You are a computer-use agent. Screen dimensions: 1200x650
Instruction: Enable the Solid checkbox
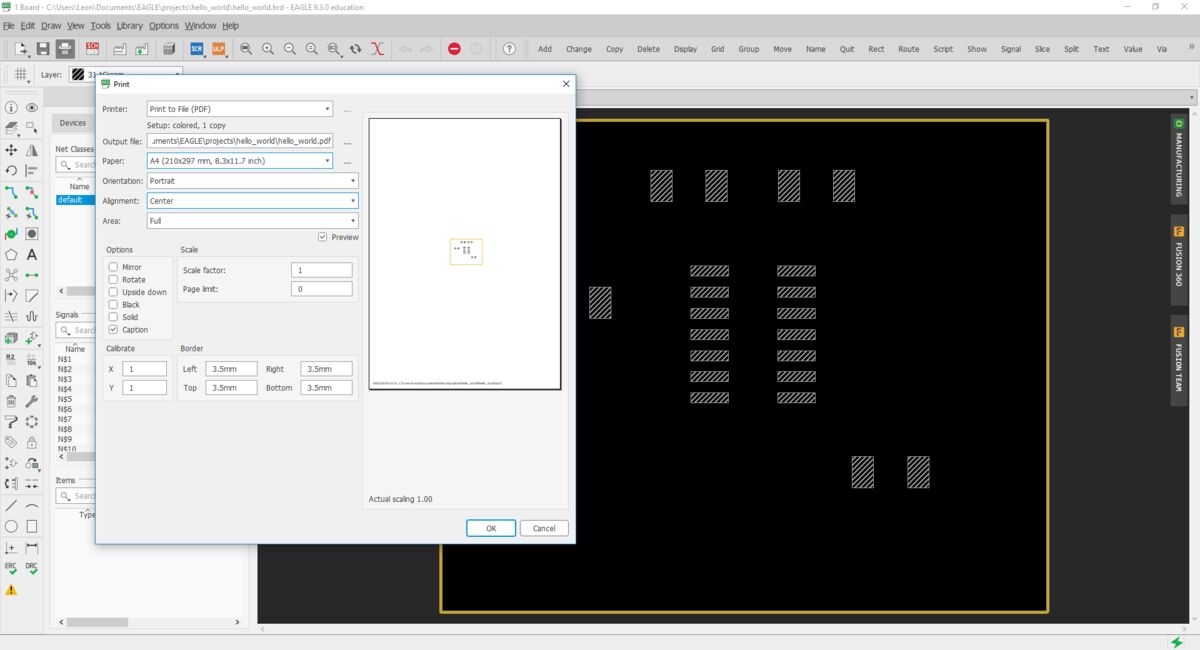[113, 317]
